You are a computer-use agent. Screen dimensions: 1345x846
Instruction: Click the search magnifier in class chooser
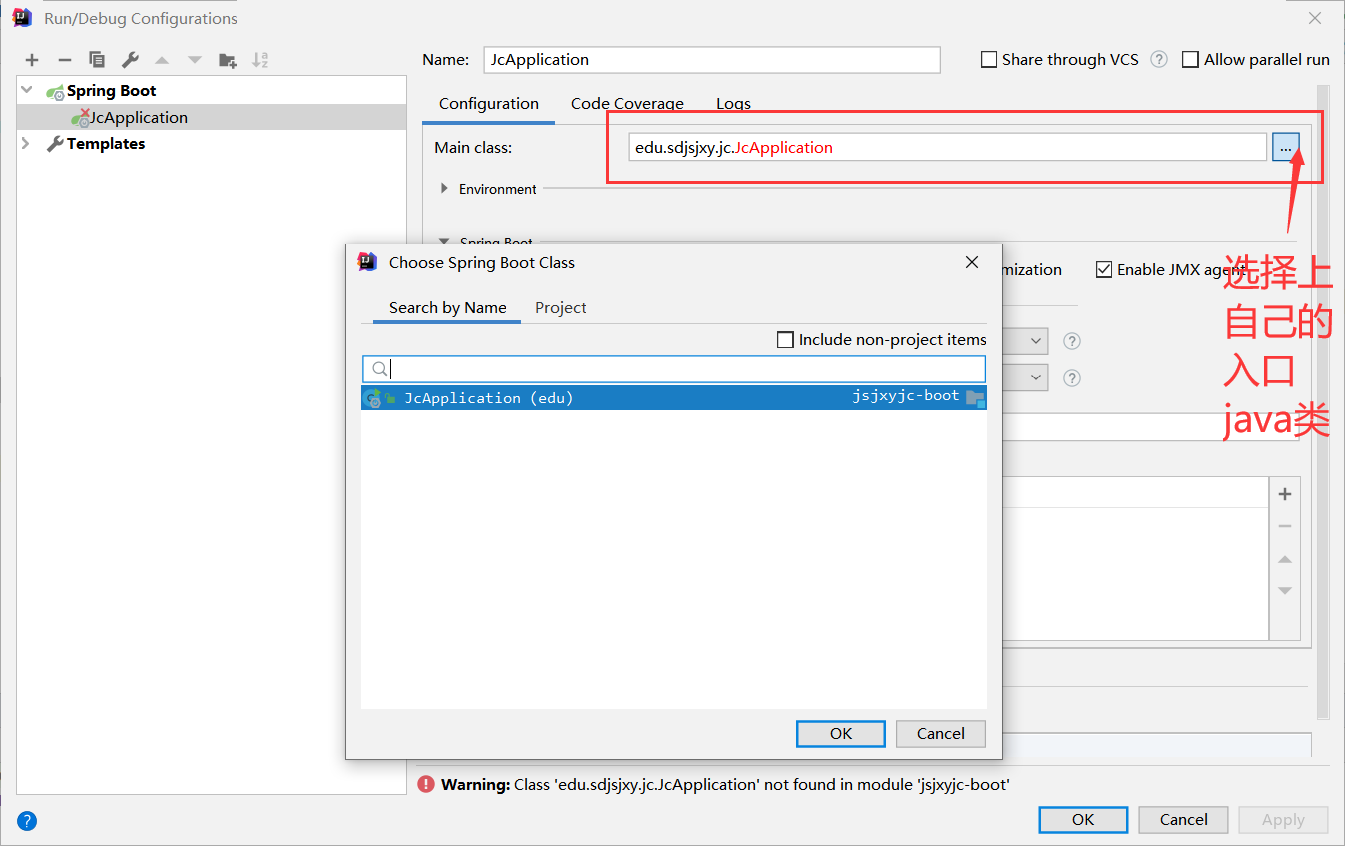pyautogui.click(x=379, y=369)
